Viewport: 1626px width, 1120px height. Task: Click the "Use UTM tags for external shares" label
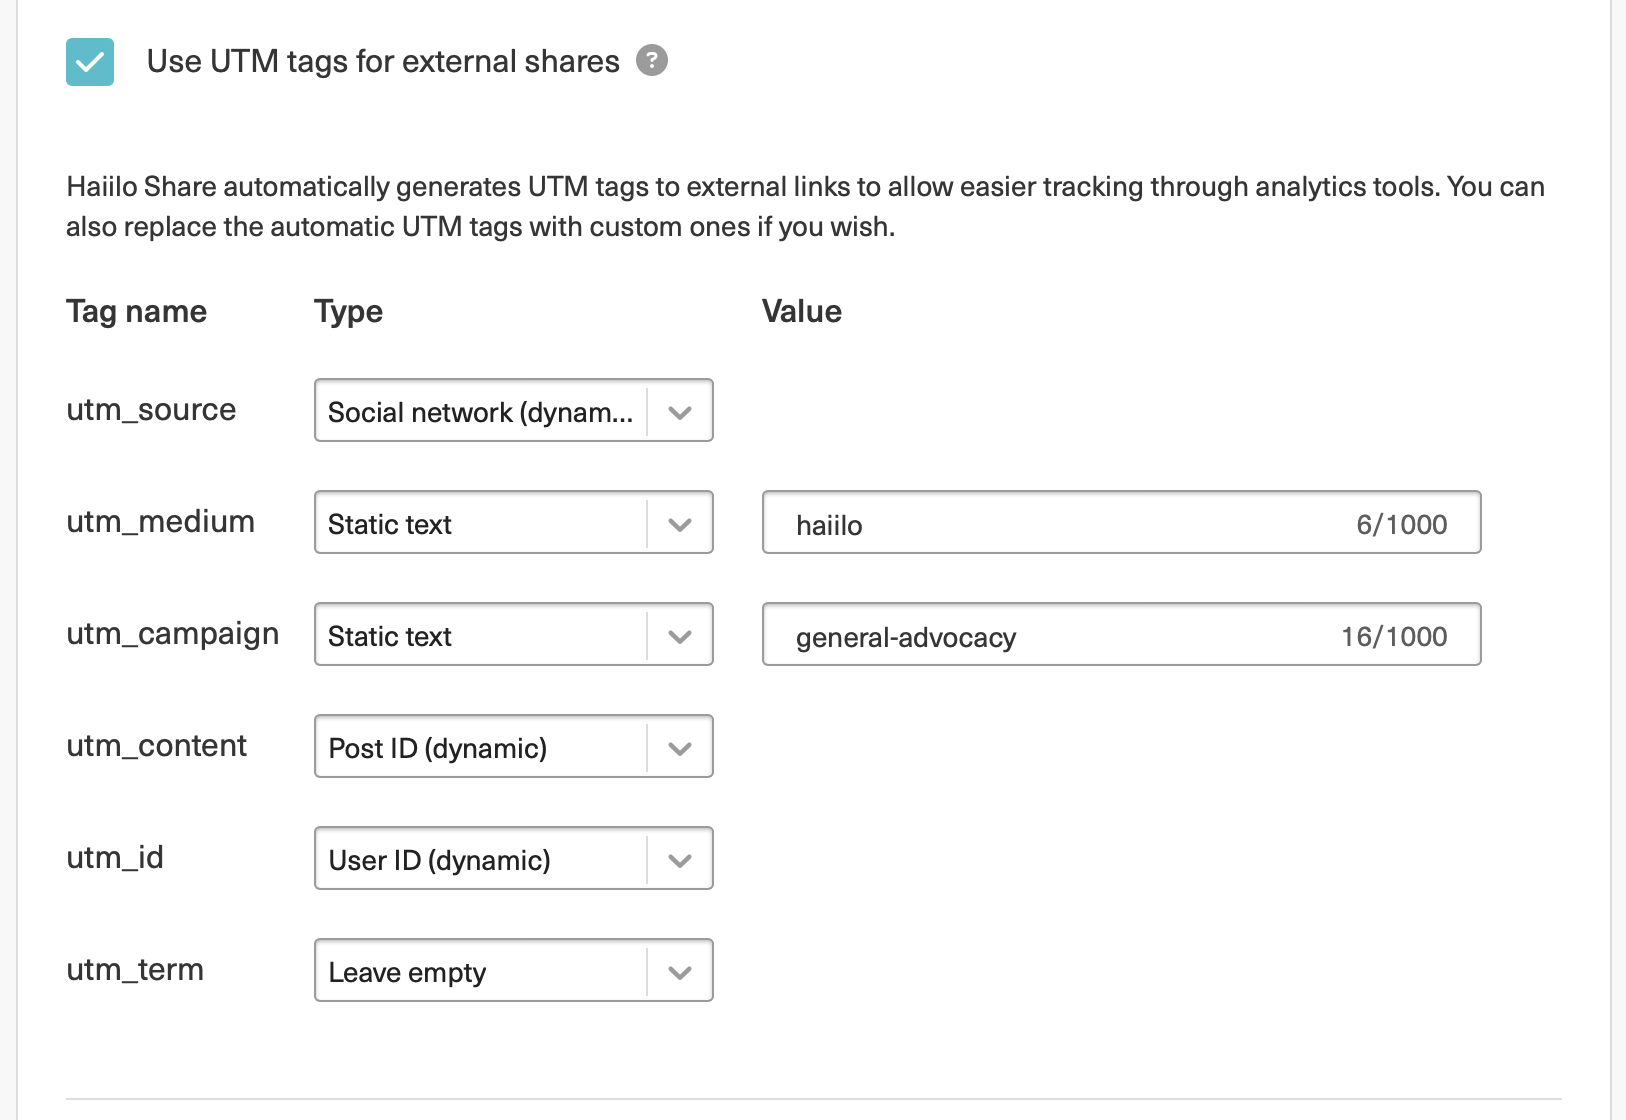[383, 62]
